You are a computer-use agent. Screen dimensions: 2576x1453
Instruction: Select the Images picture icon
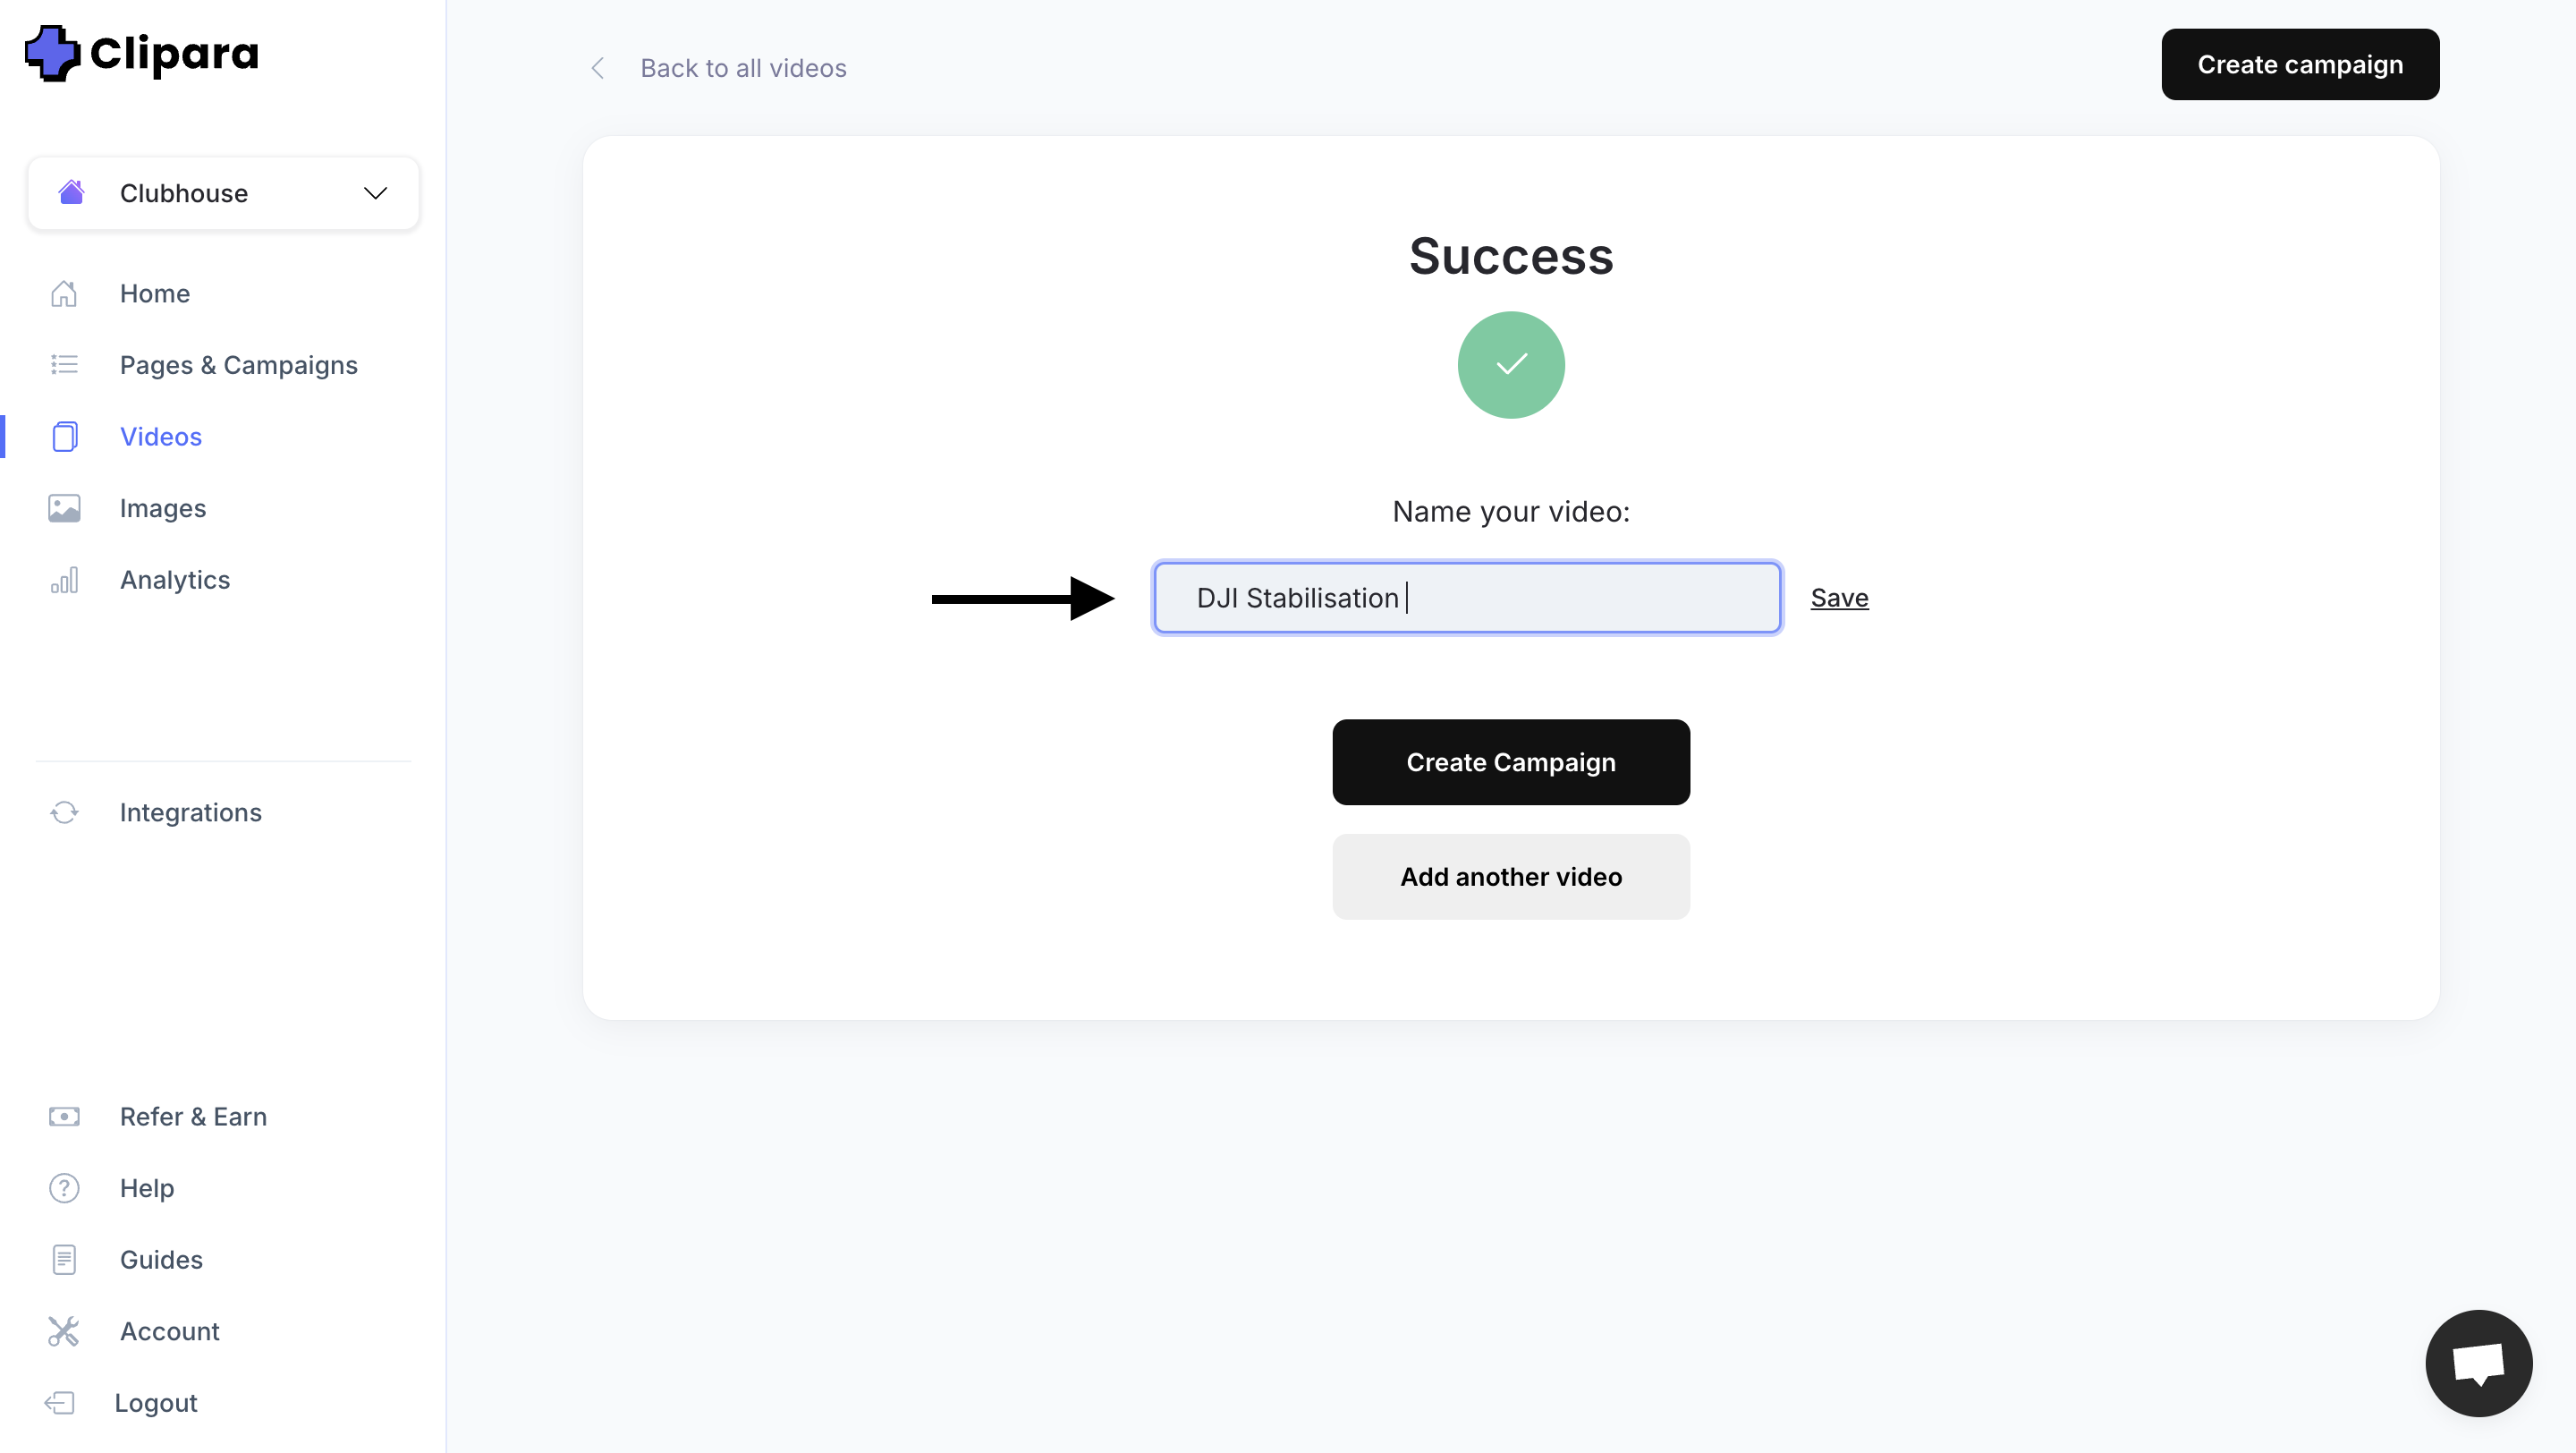point(64,508)
